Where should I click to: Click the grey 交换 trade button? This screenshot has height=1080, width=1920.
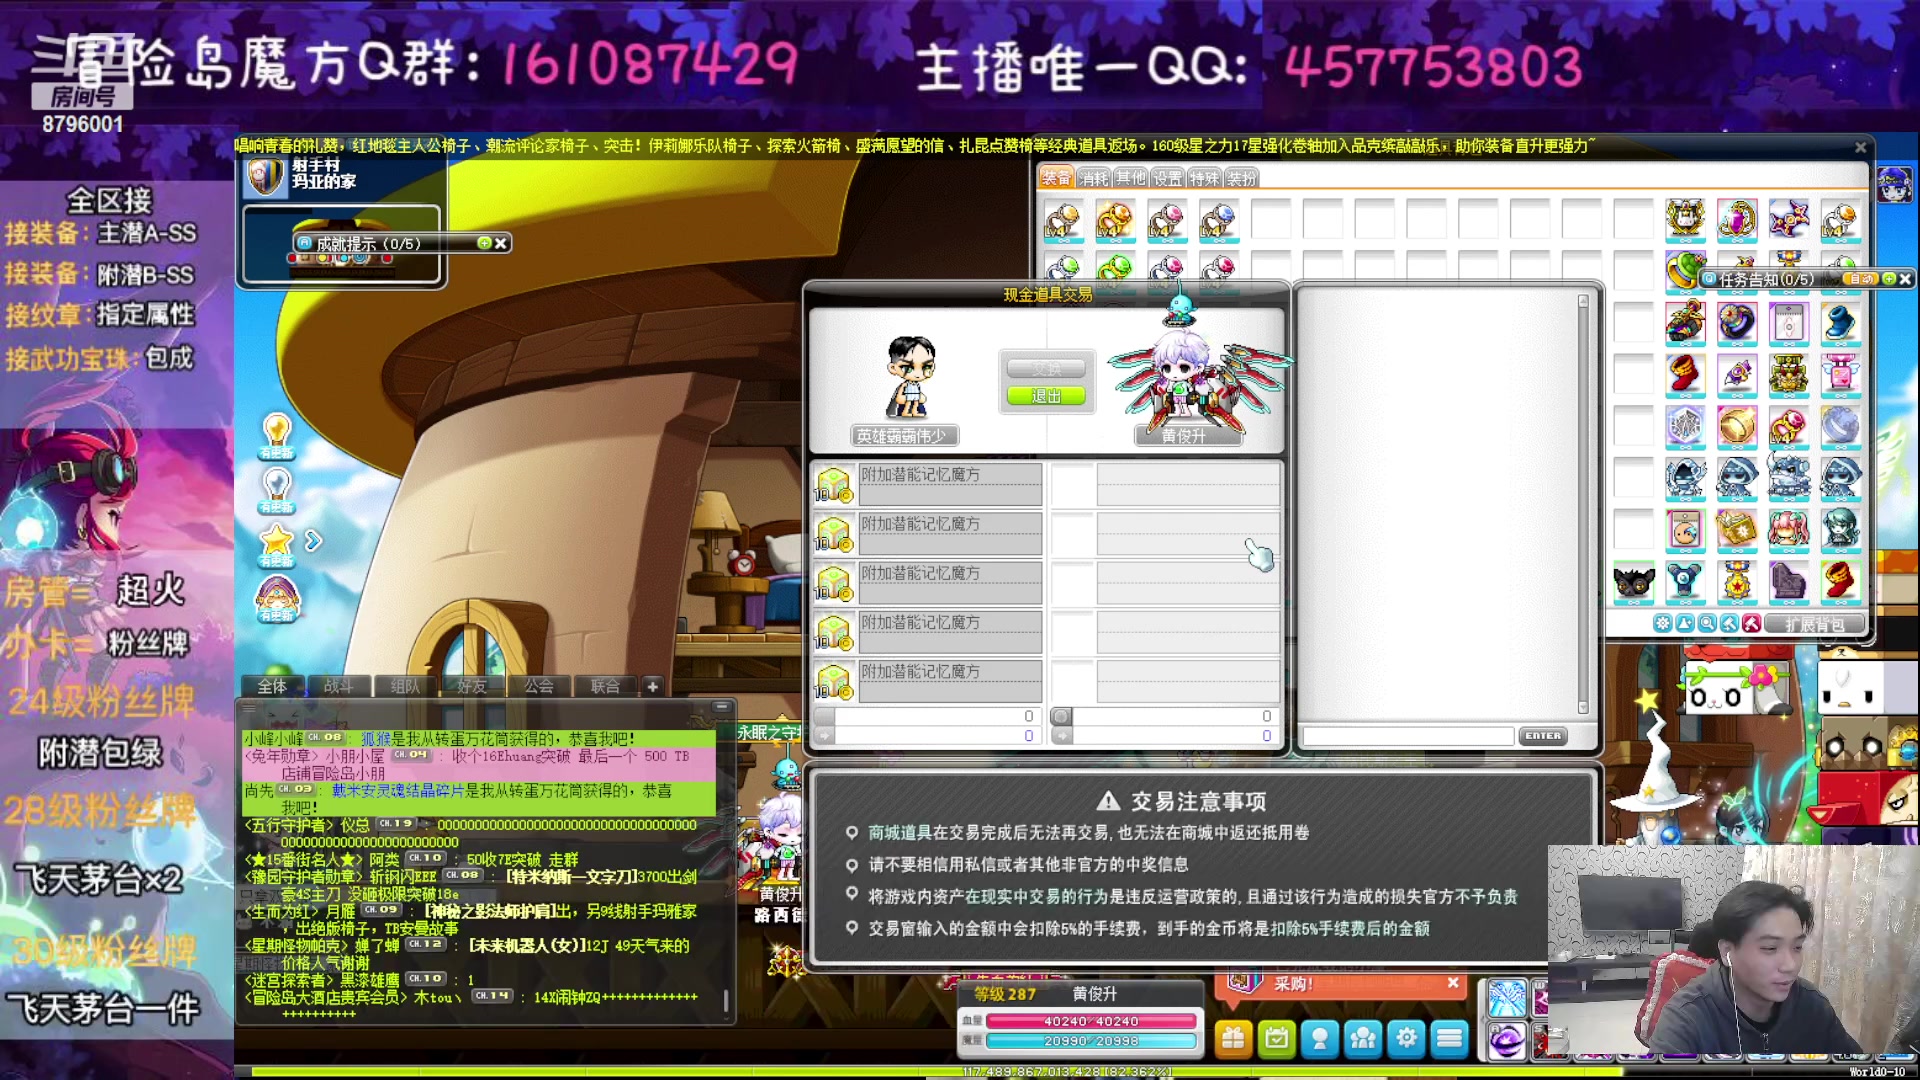1046,368
